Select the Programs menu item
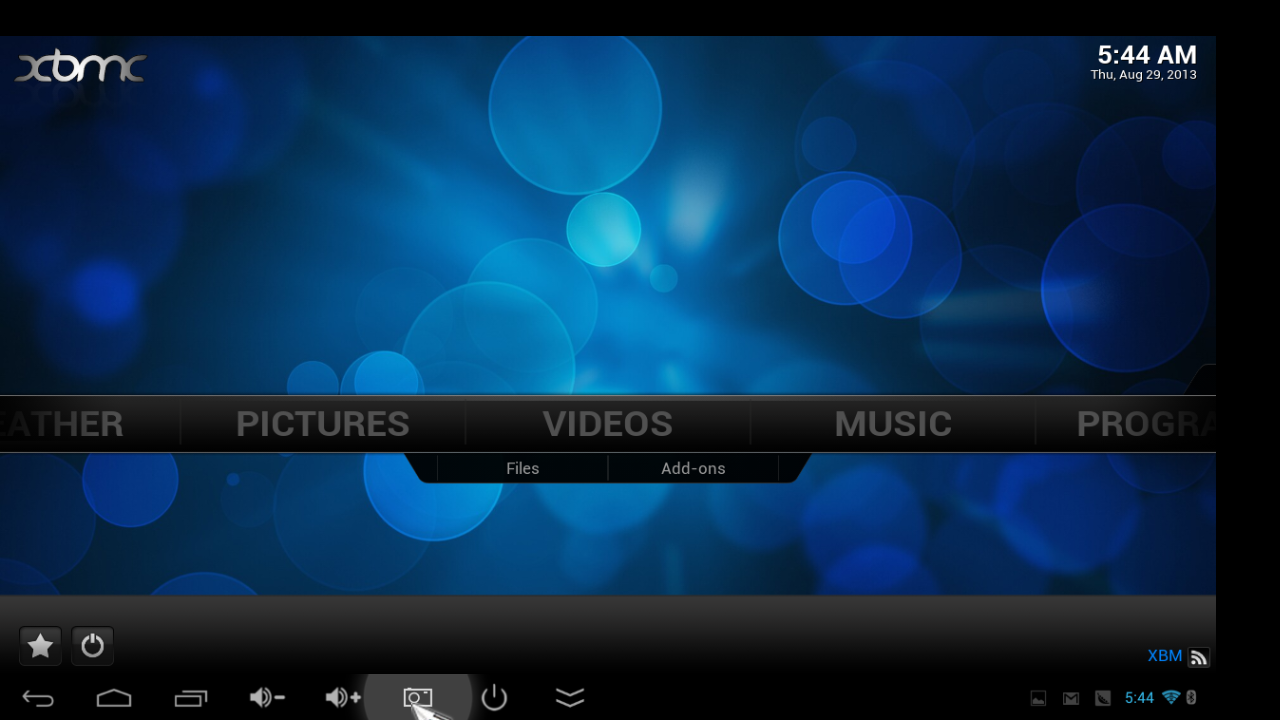The height and width of the screenshot is (720, 1280). click(x=1145, y=424)
